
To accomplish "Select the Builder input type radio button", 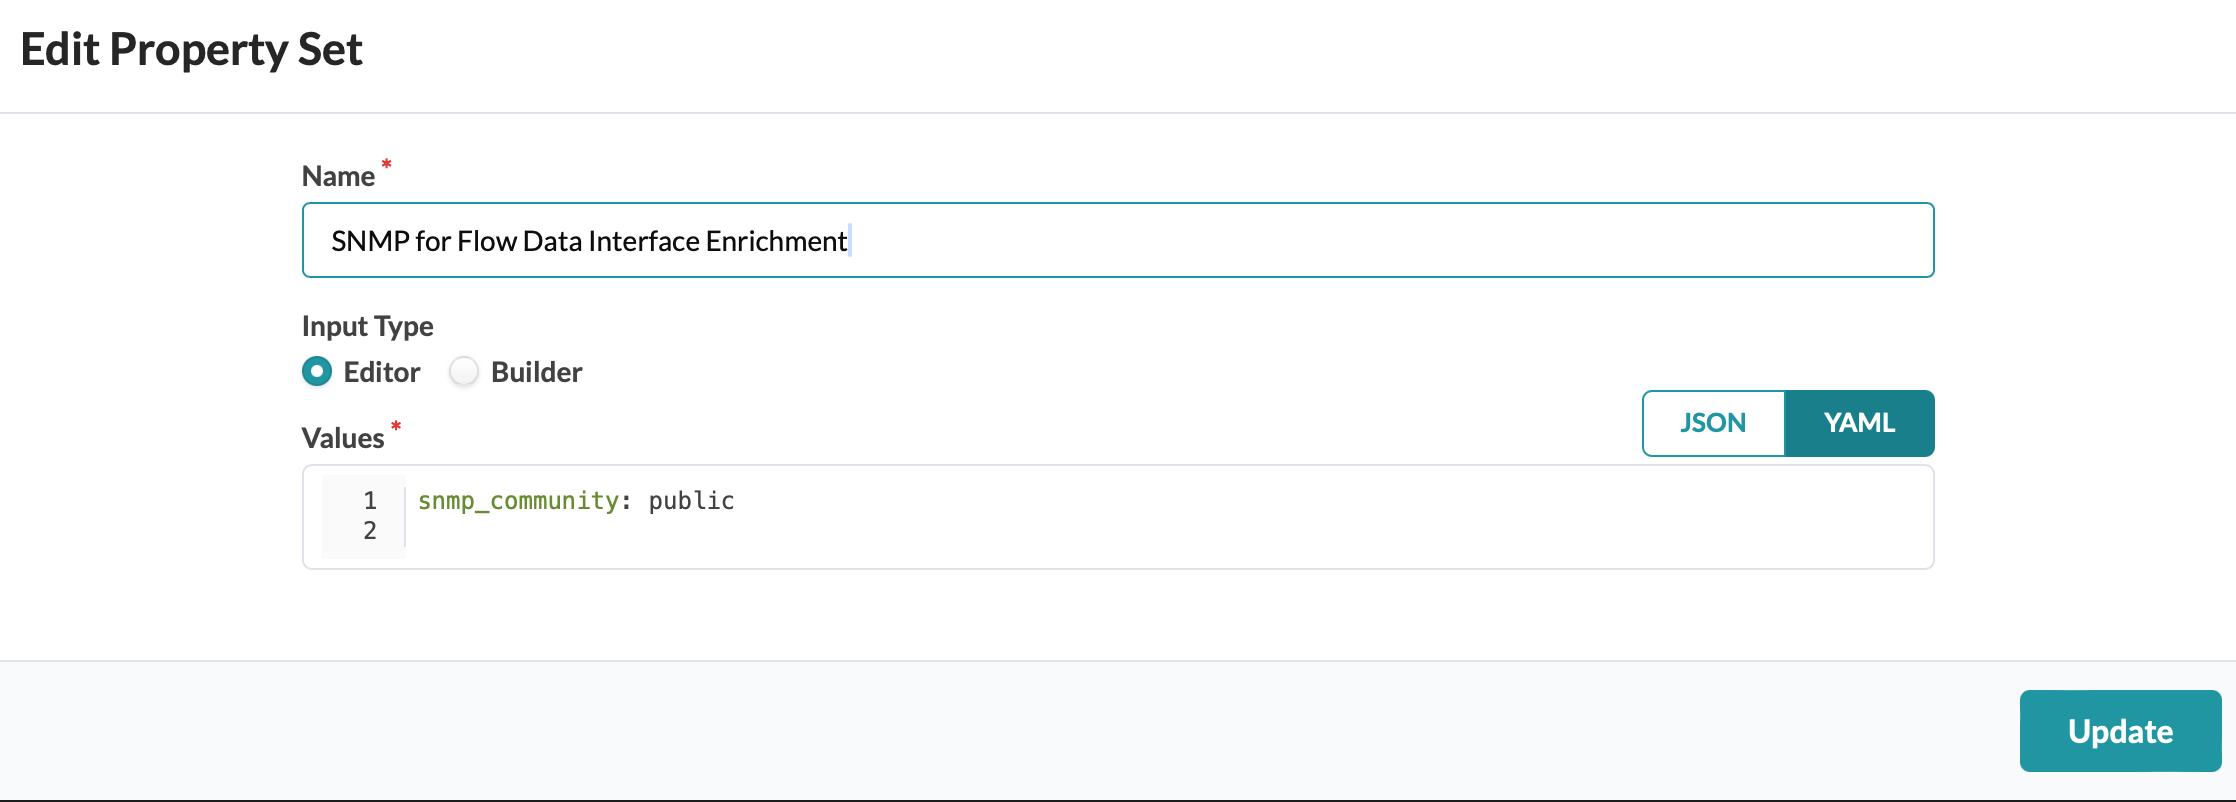I will 464,372.
